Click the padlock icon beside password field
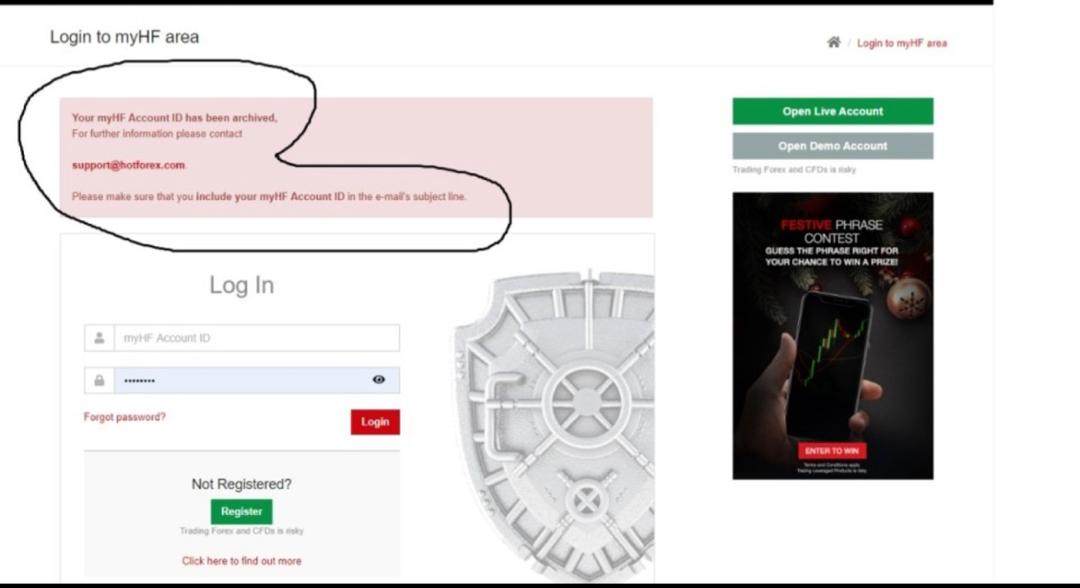This screenshot has width=1080, height=588. click(99, 380)
